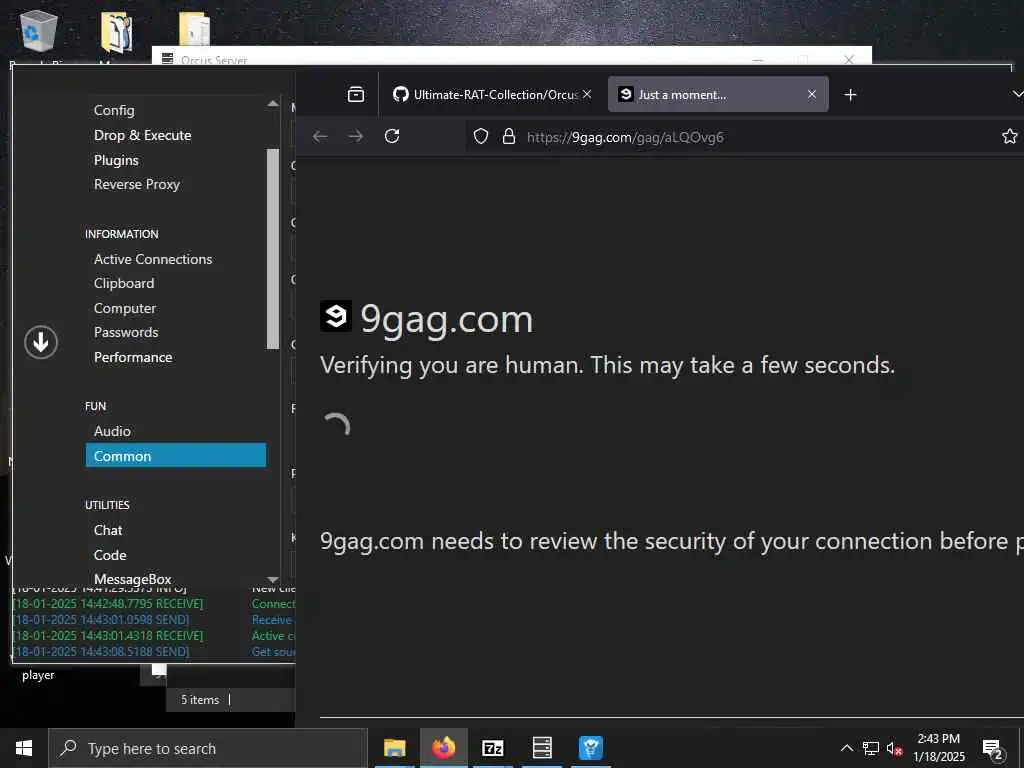Show hidden system tray icons

846,748
